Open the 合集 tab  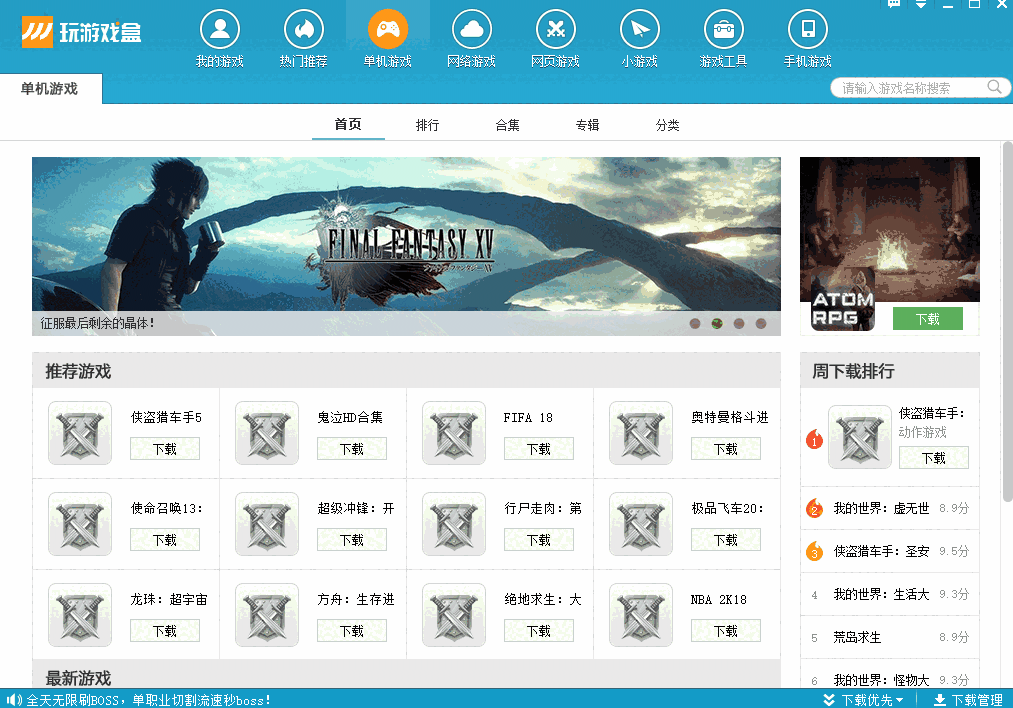point(507,125)
